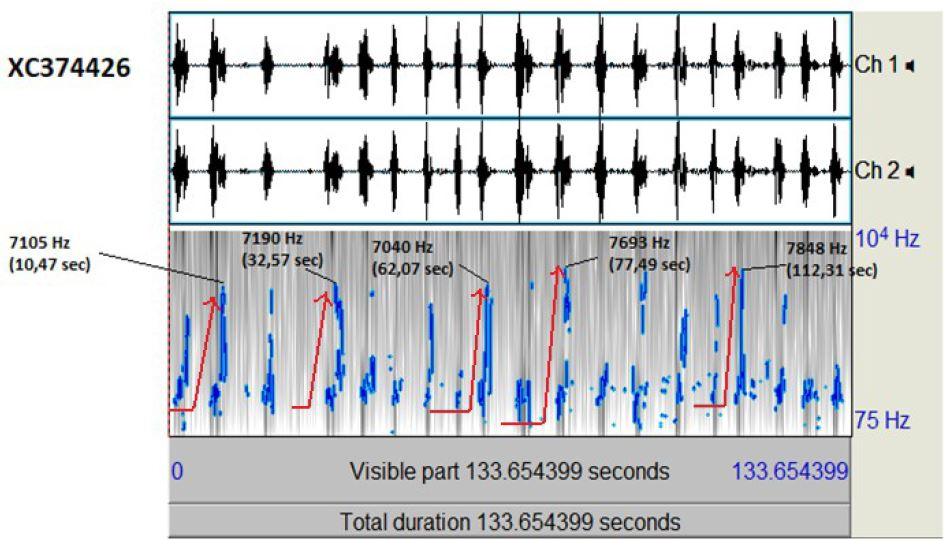Click the 75 Hz lower frequency label
Viewport: 944px width, 540px height.
[882, 420]
